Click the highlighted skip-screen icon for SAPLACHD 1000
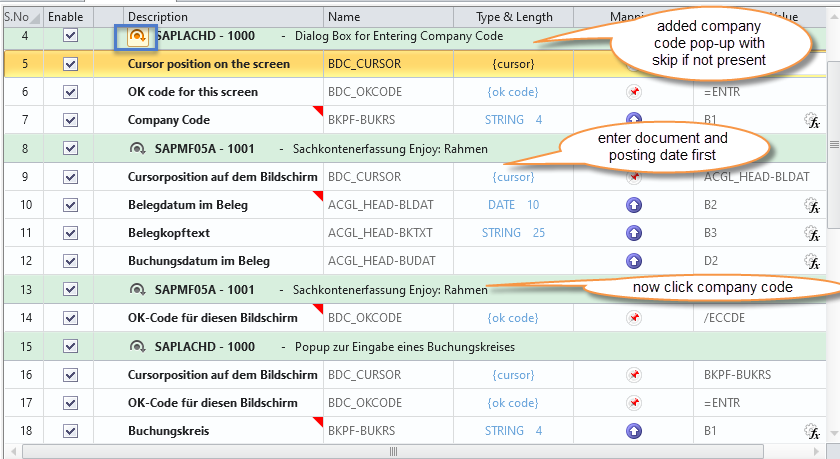Screen dimensions: 840x459 137,36
